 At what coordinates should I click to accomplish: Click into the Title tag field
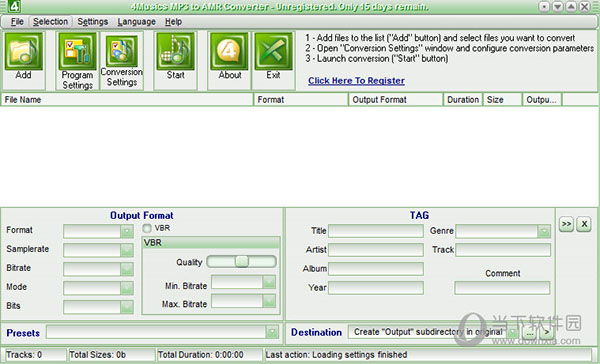coord(376,231)
